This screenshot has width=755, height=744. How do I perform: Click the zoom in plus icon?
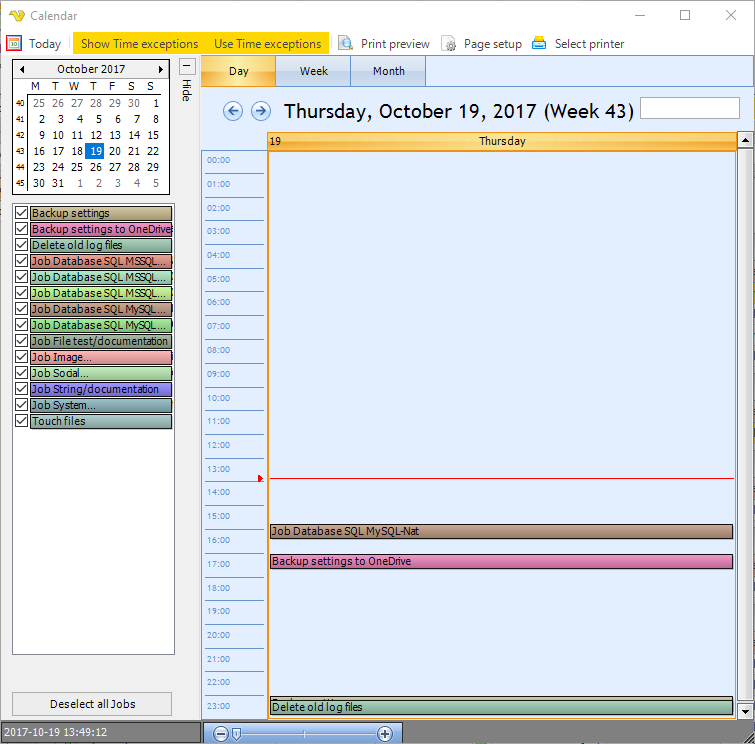coord(385,734)
